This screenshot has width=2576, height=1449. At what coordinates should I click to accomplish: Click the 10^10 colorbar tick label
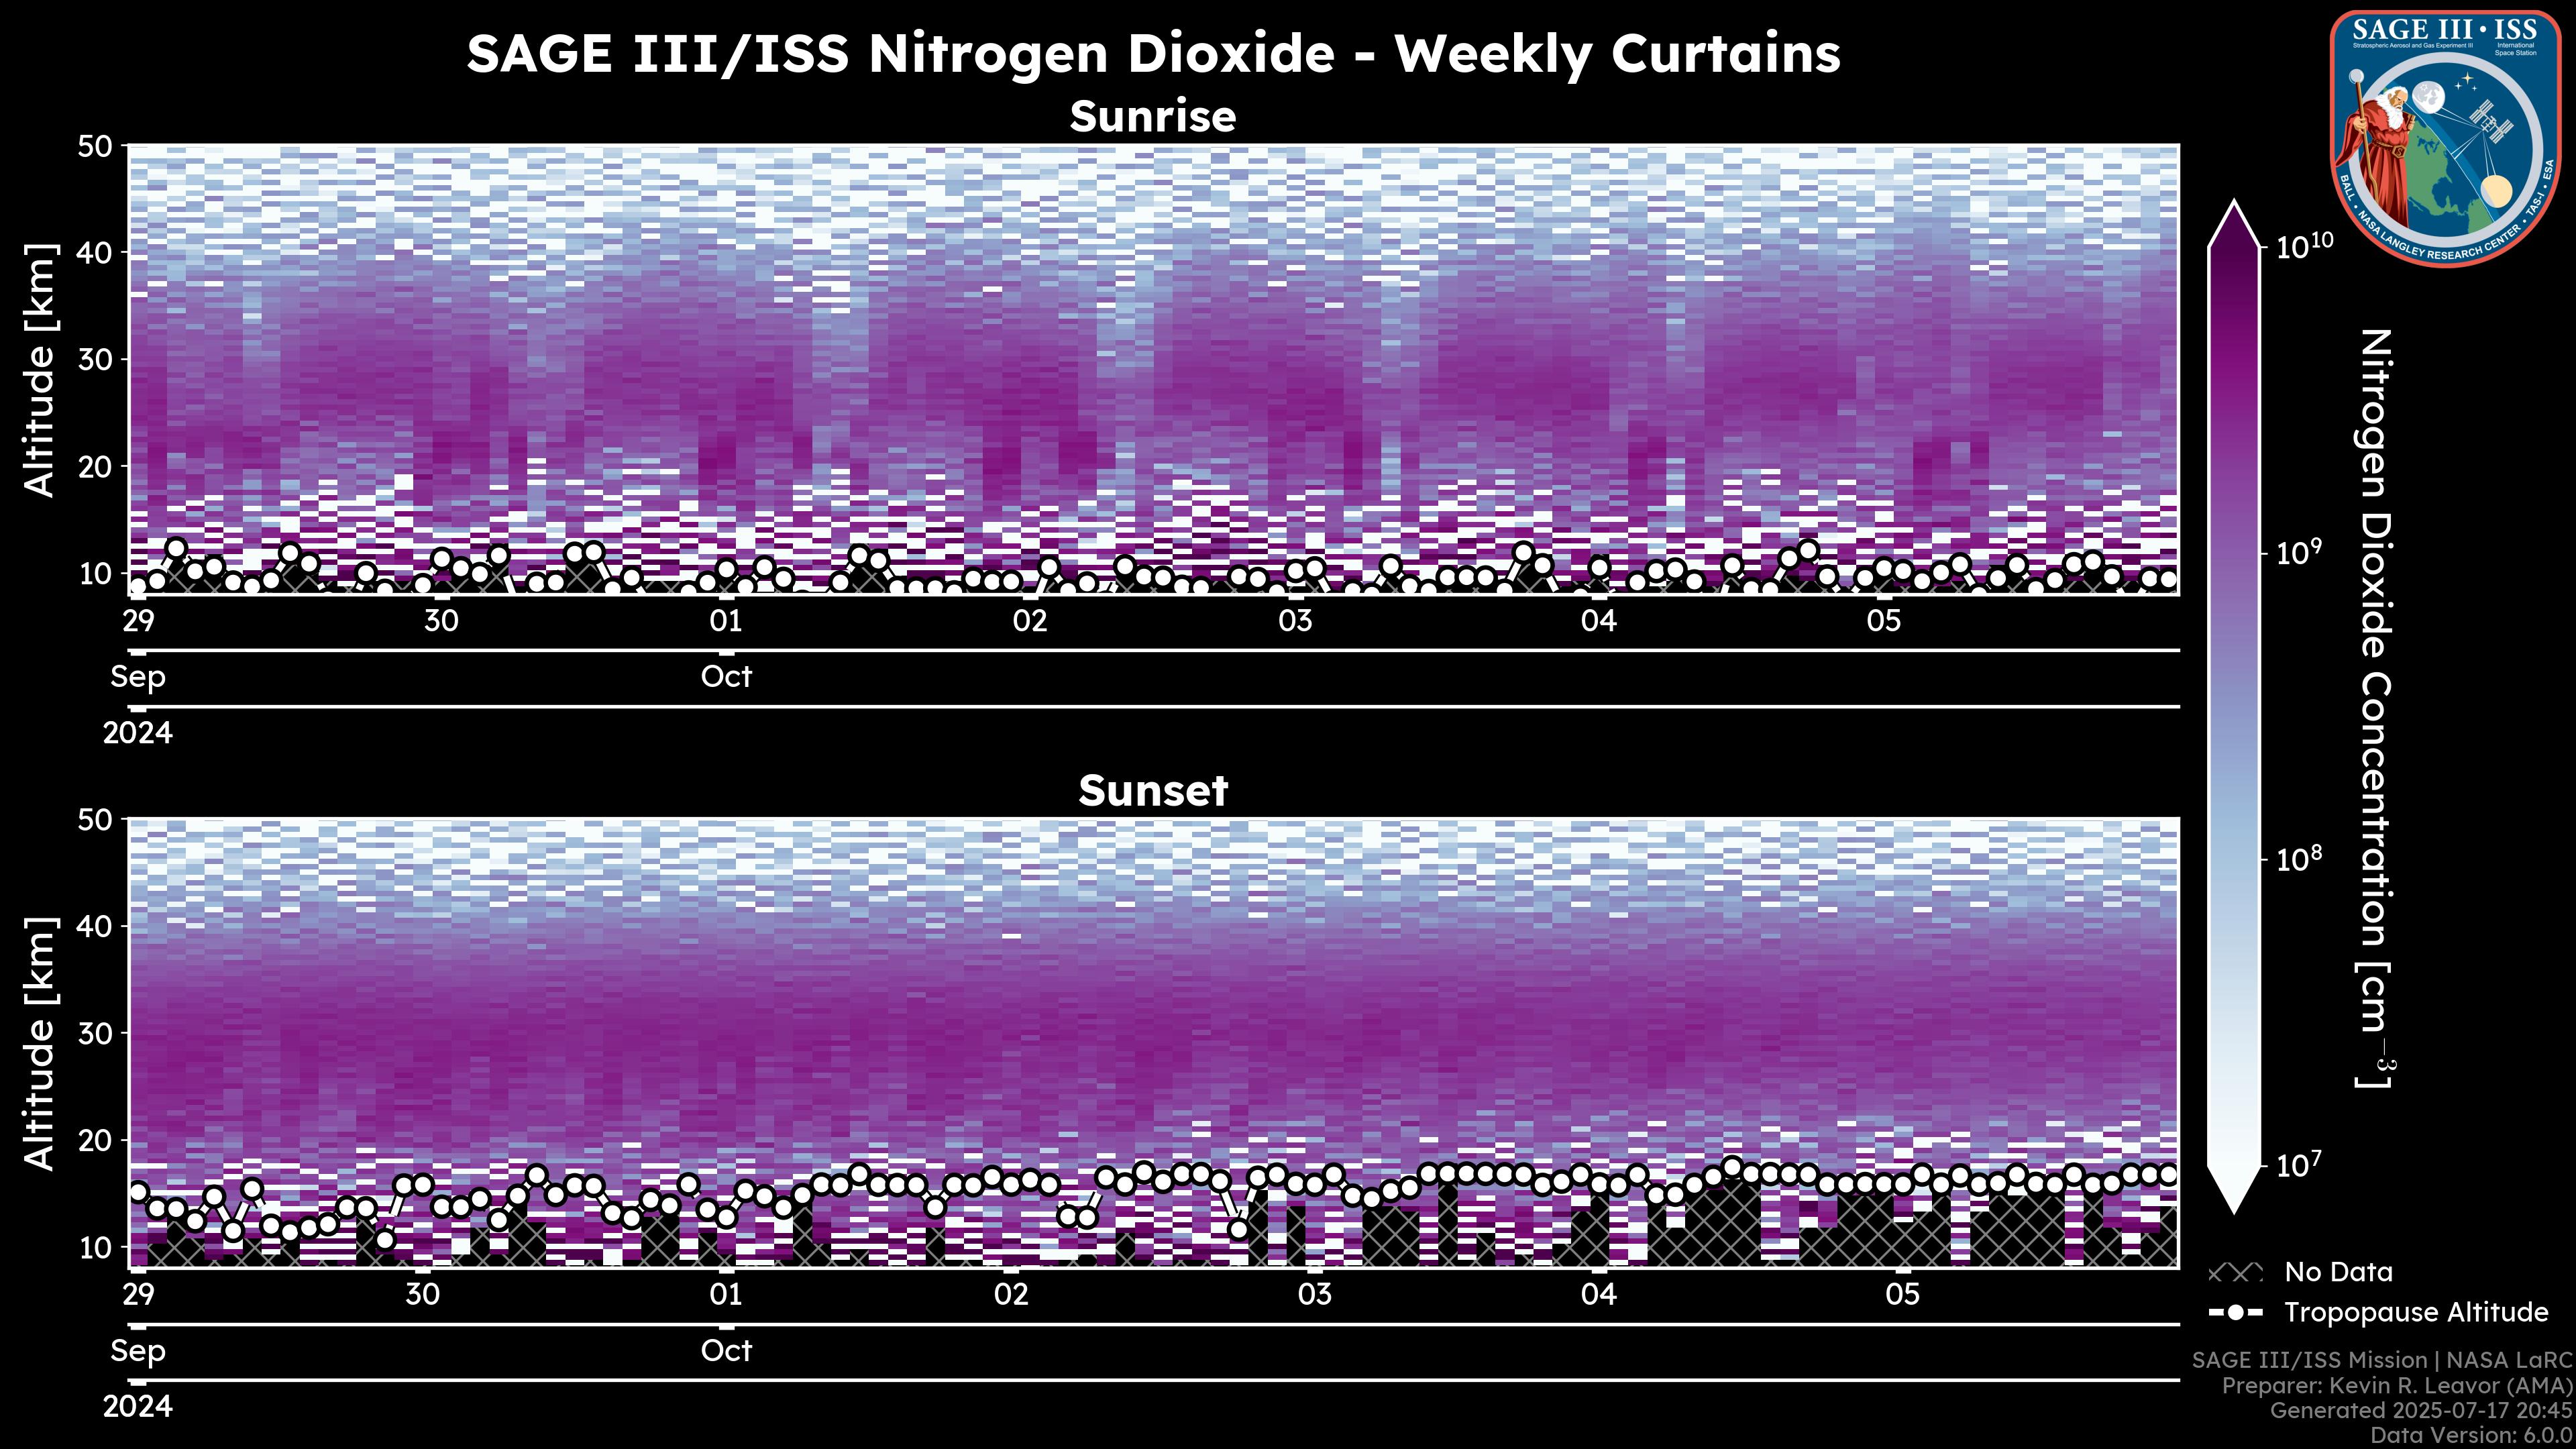coord(2305,245)
